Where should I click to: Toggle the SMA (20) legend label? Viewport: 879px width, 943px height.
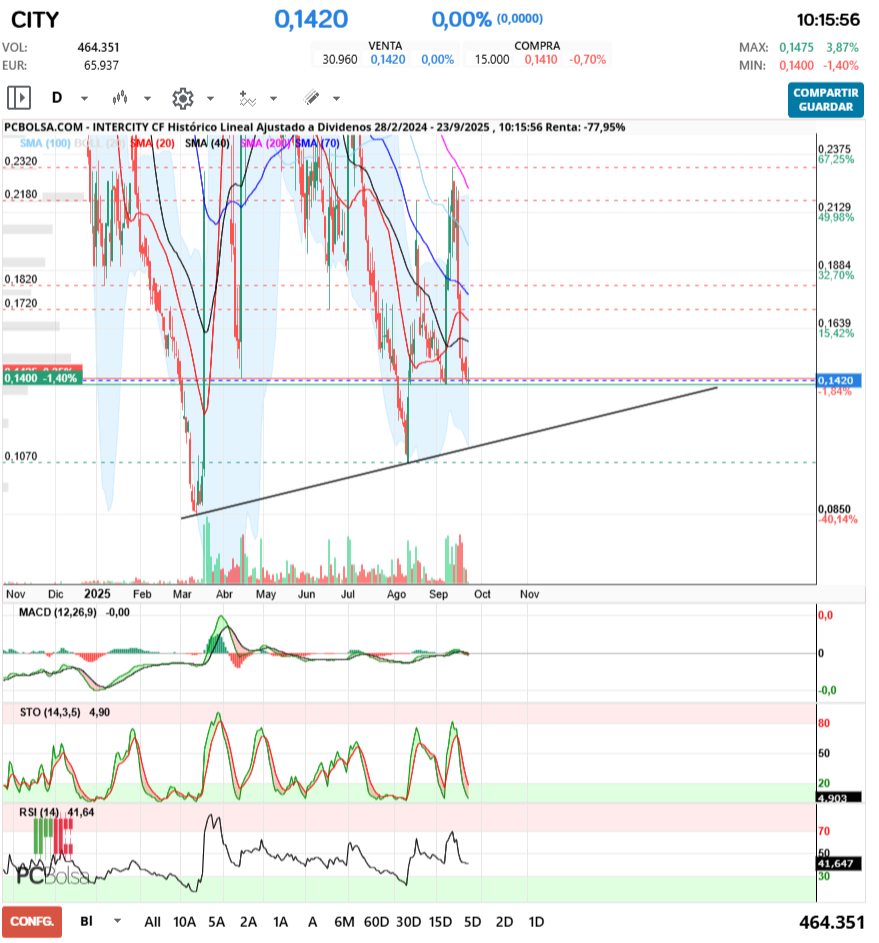tap(153, 143)
